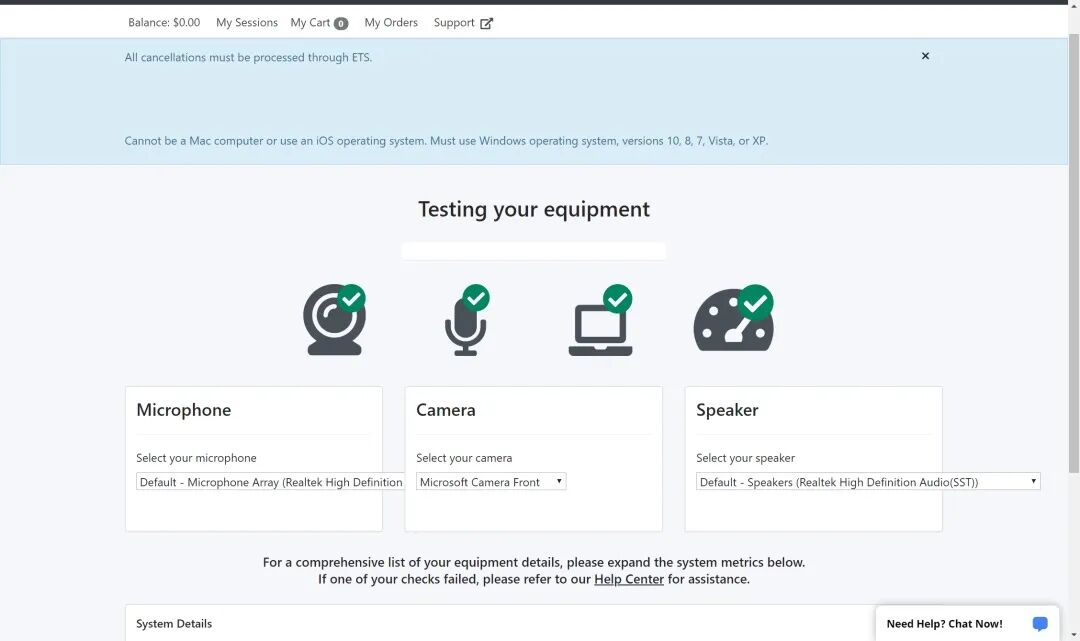Click the microphone check status icon
Screen dimensions: 1080x641
(466, 319)
